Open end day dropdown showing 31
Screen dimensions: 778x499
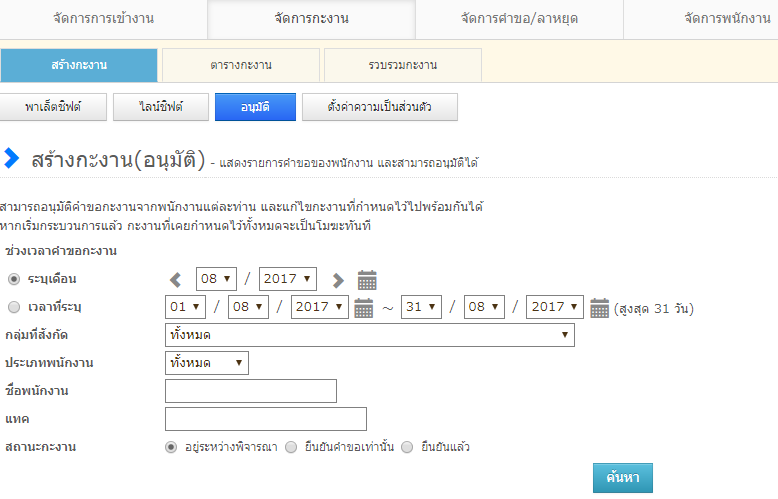pos(421,307)
